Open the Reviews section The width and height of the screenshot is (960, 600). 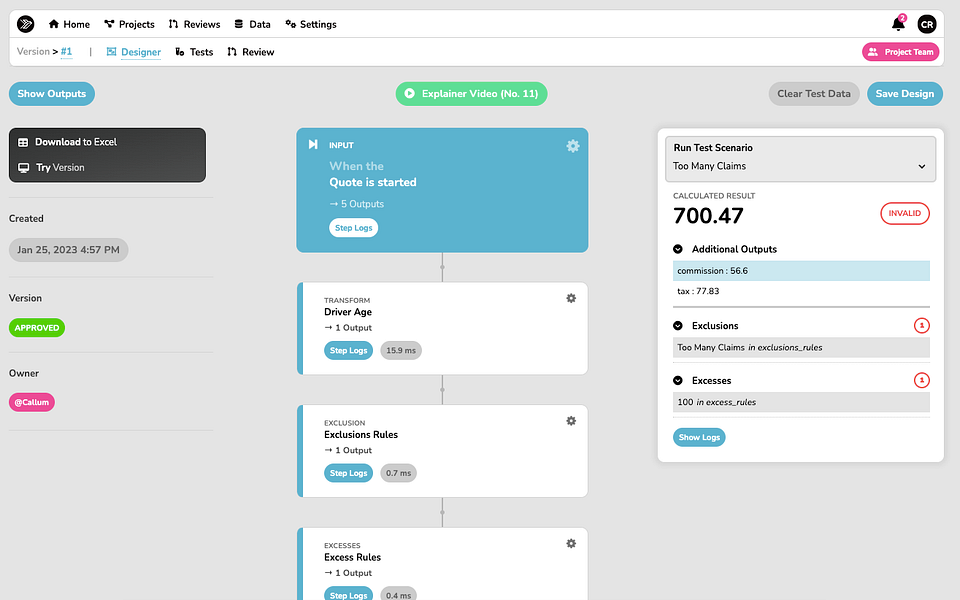[x=194, y=24]
